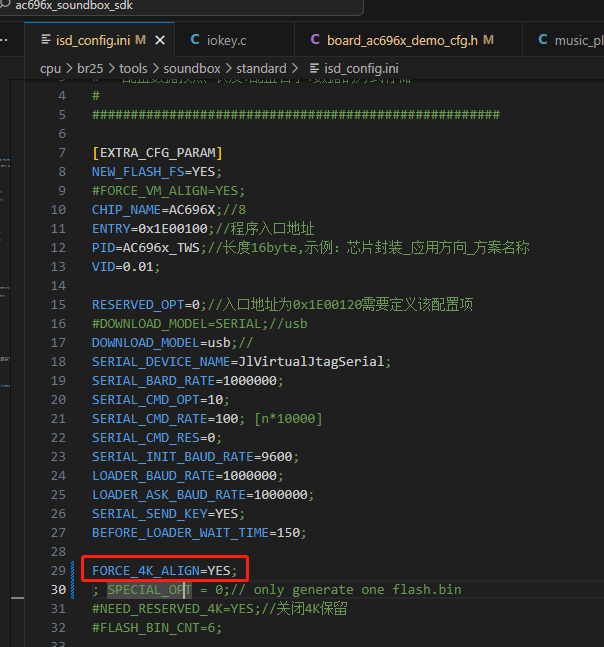Click the [EXTRA_CFG_PARAM] section header
Viewport: 604px width, 647px height.
(157, 153)
